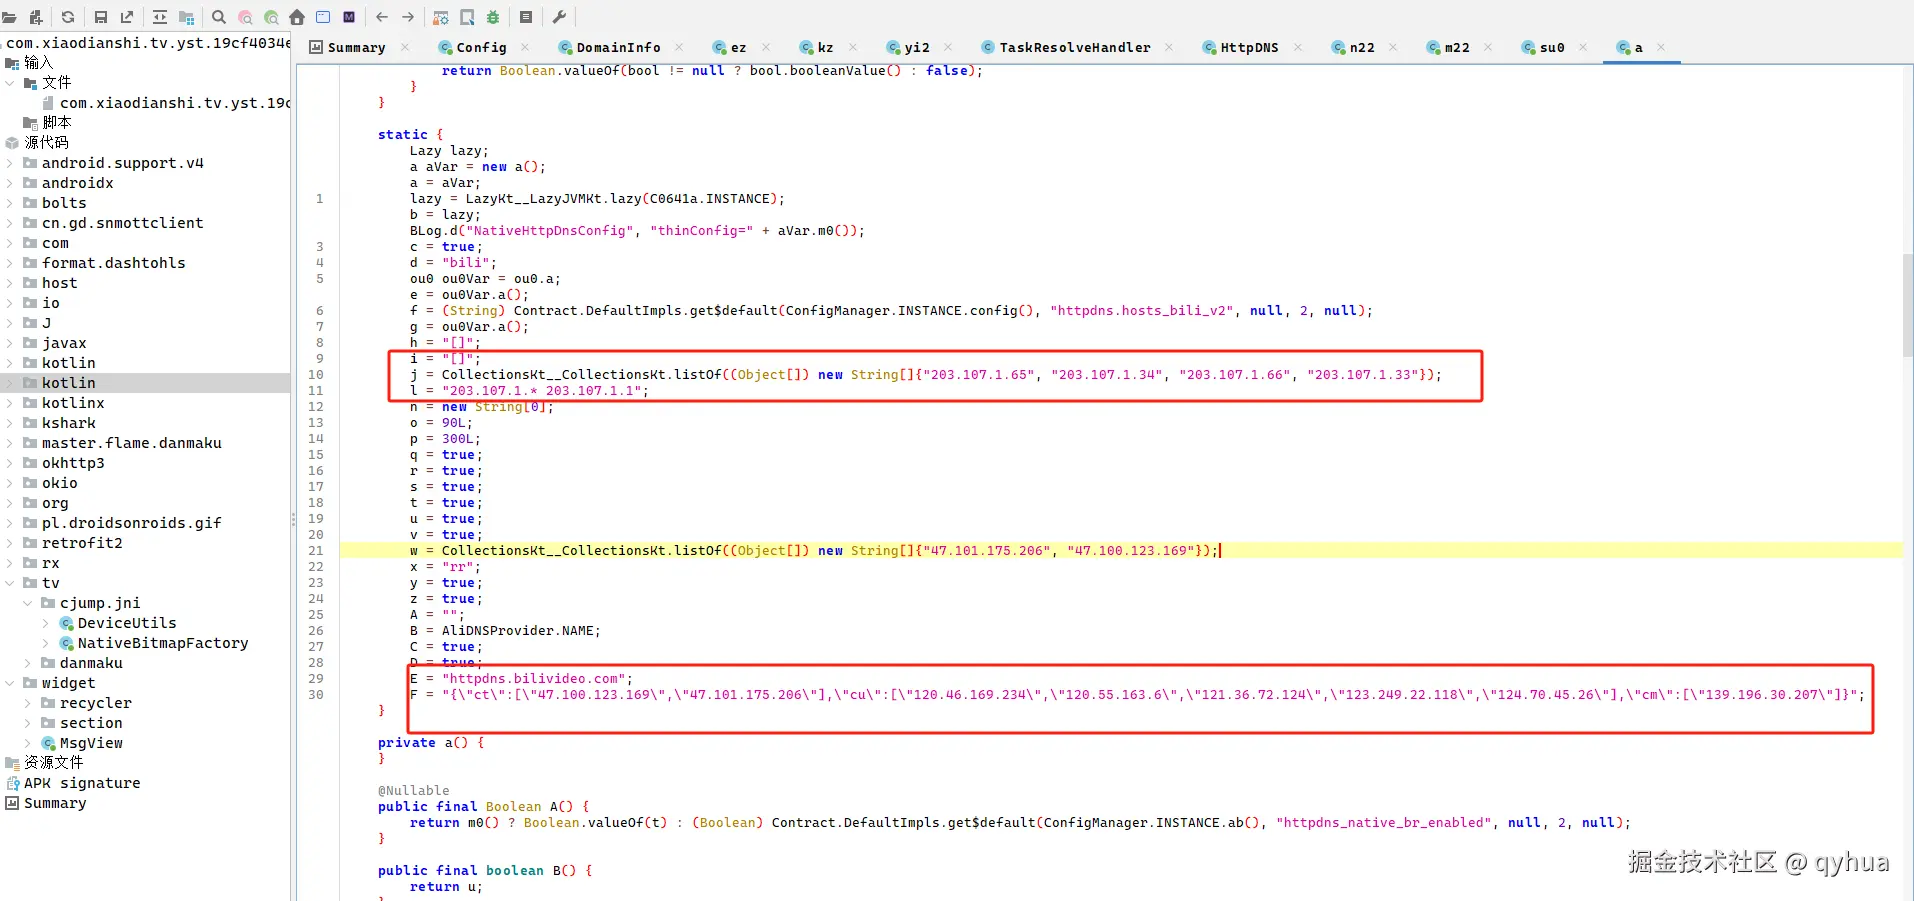Close the HttpDNS tab

coord(1298,47)
